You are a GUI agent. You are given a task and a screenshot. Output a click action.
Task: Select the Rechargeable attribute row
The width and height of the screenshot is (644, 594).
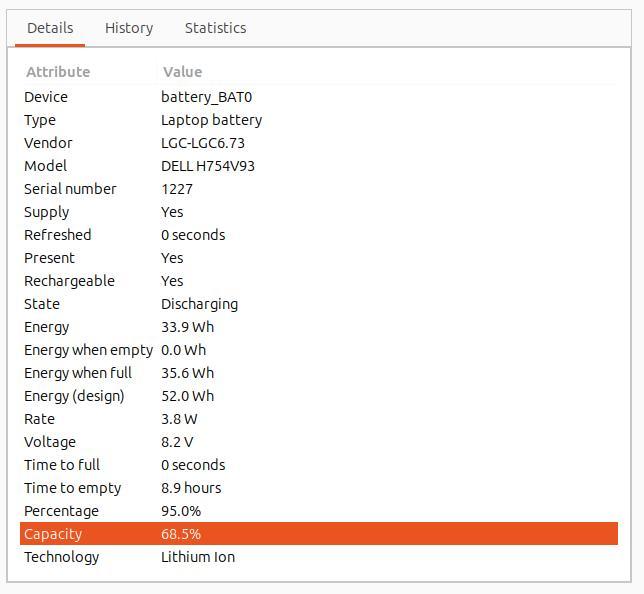(319, 281)
